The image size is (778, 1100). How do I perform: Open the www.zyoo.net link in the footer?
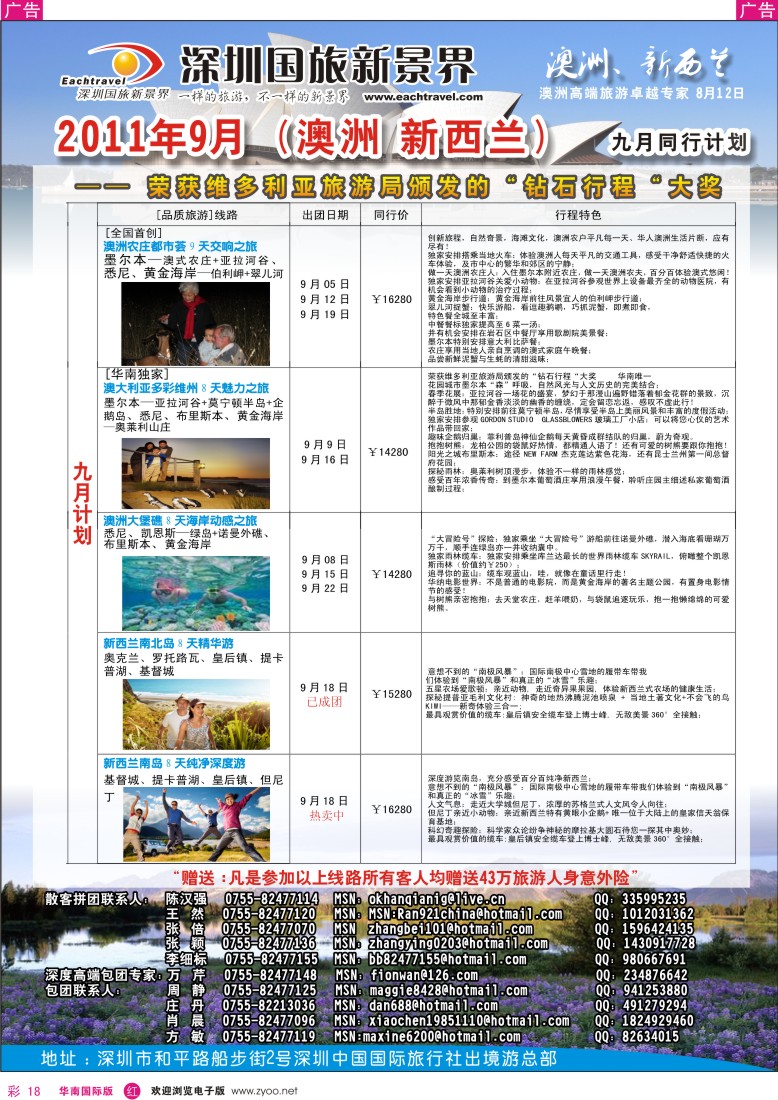tap(264, 1091)
